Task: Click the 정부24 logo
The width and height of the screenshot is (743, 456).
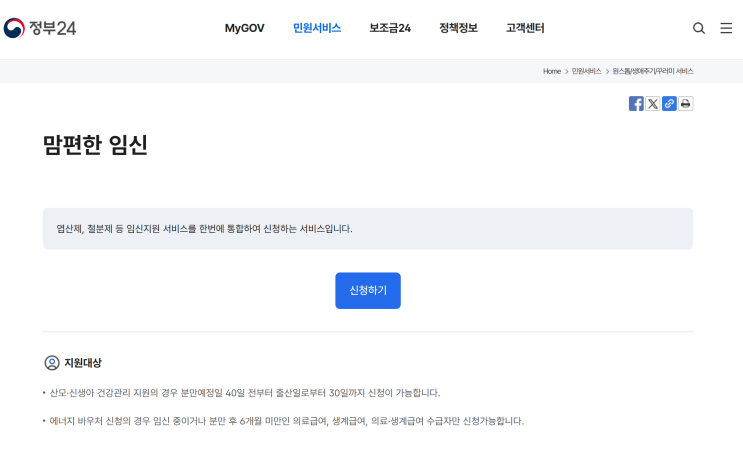Action: click(x=40, y=28)
